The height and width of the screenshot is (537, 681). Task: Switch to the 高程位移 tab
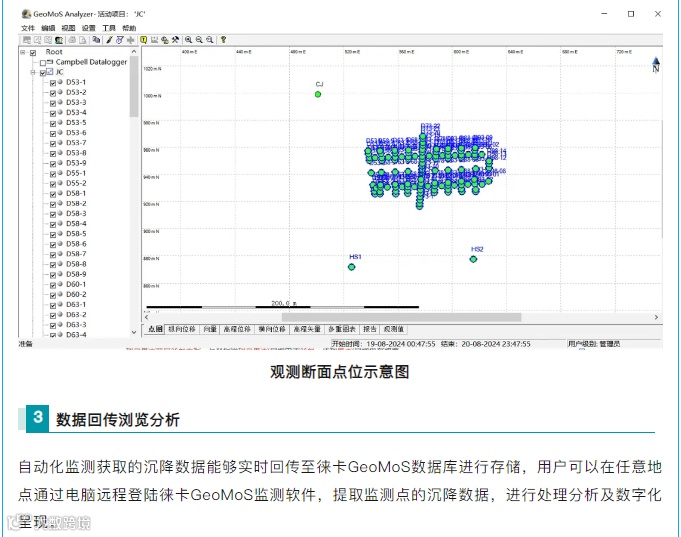237,329
